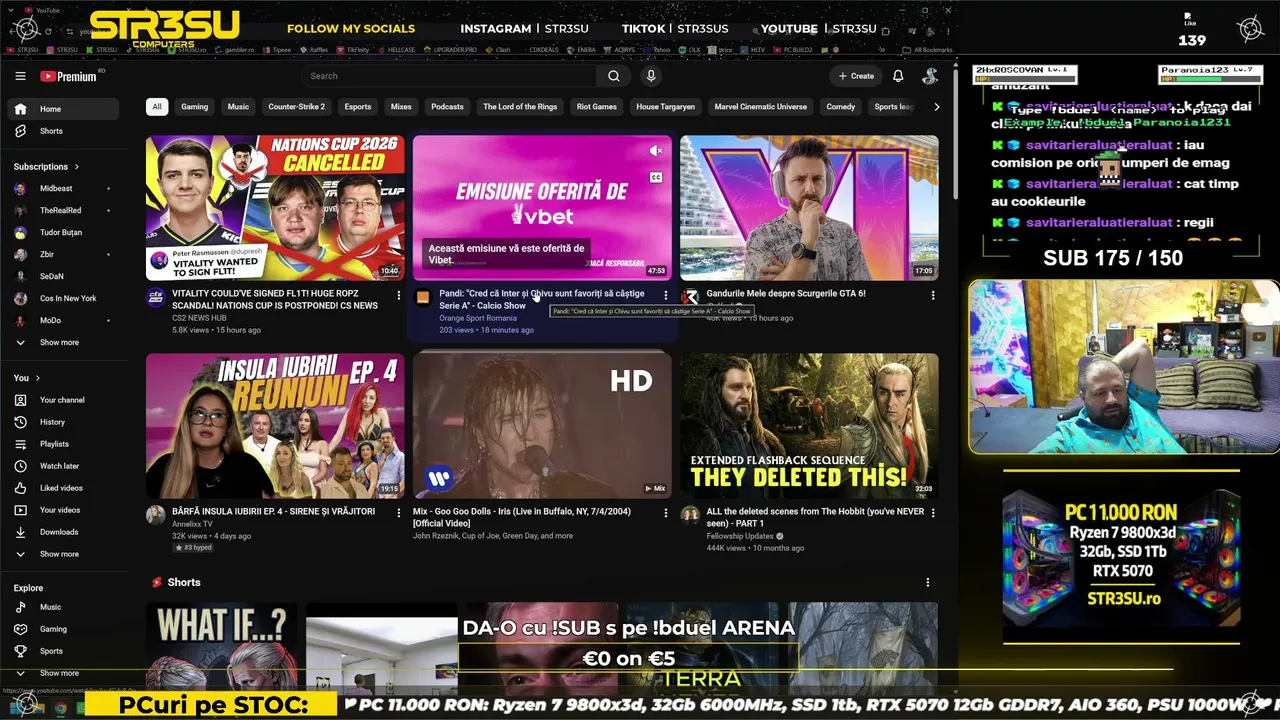The width and height of the screenshot is (1280, 720).
Task: Open options menu for Insula Iubirii video
Action: (399, 513)
